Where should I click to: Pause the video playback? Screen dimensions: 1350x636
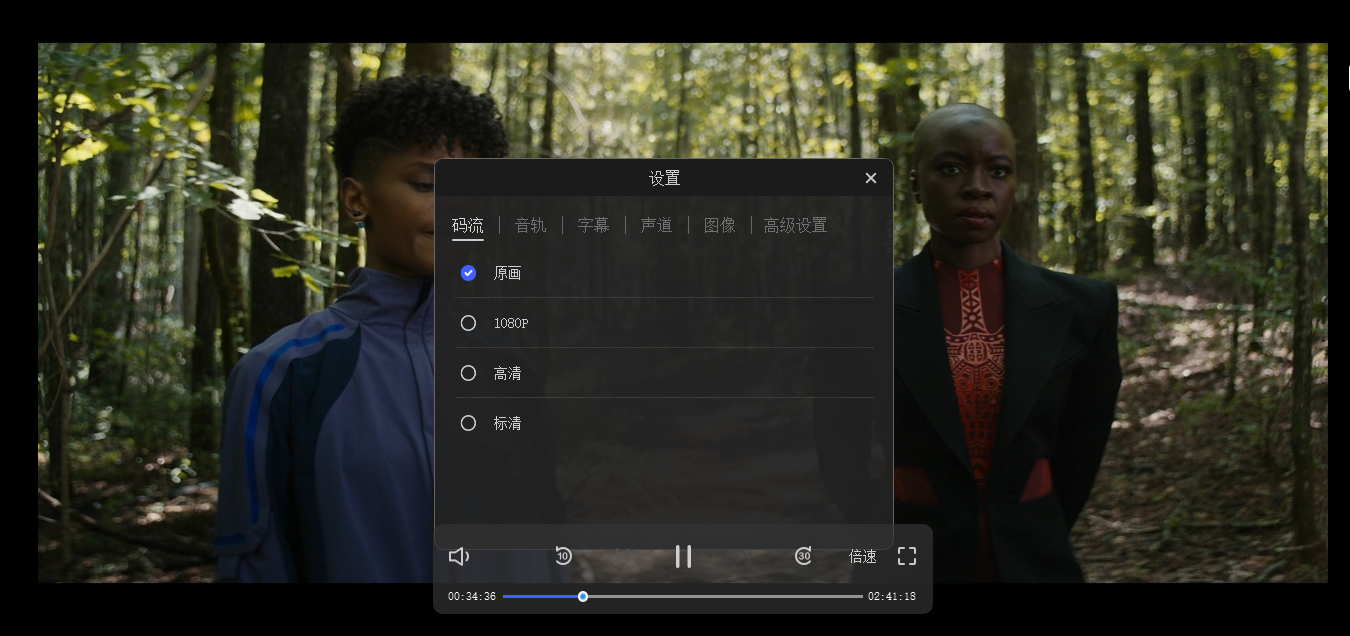point(683,556)
